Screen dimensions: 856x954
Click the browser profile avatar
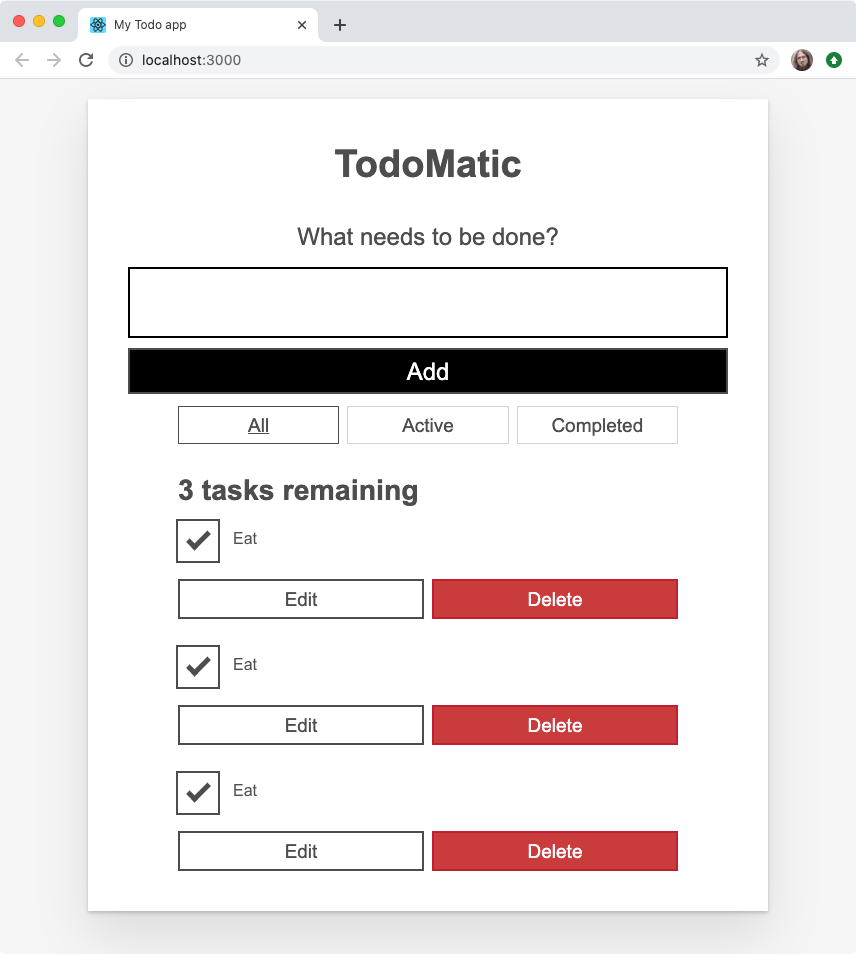click(x=801, y=60)
